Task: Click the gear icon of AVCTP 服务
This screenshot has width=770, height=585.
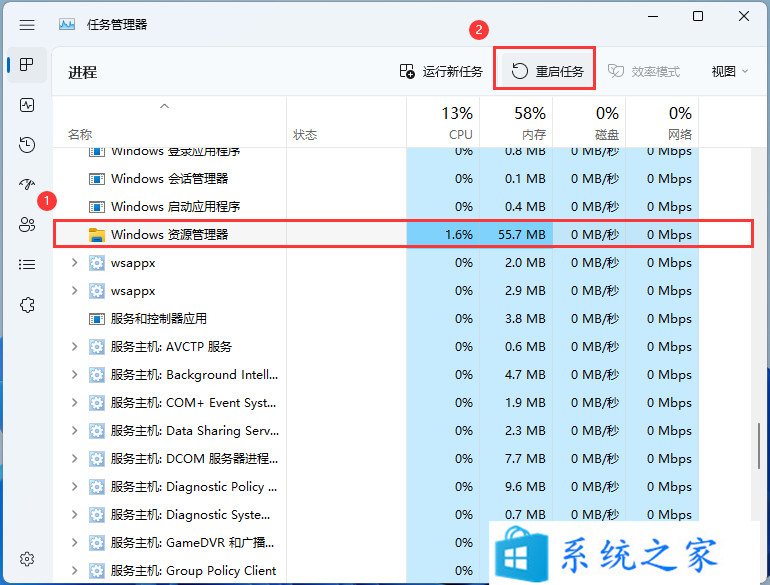Action: pyautogui.click(x=97, y=347)
